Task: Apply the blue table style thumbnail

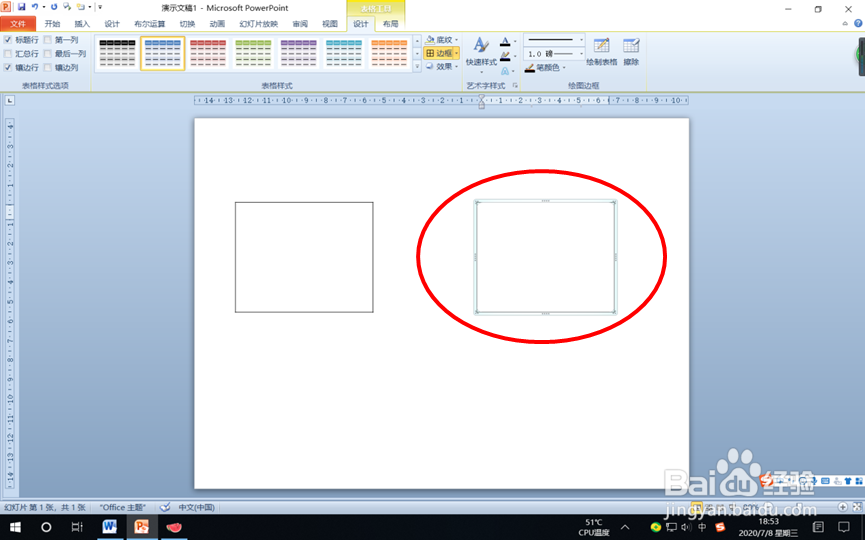Action: click(x=163, y=54)
